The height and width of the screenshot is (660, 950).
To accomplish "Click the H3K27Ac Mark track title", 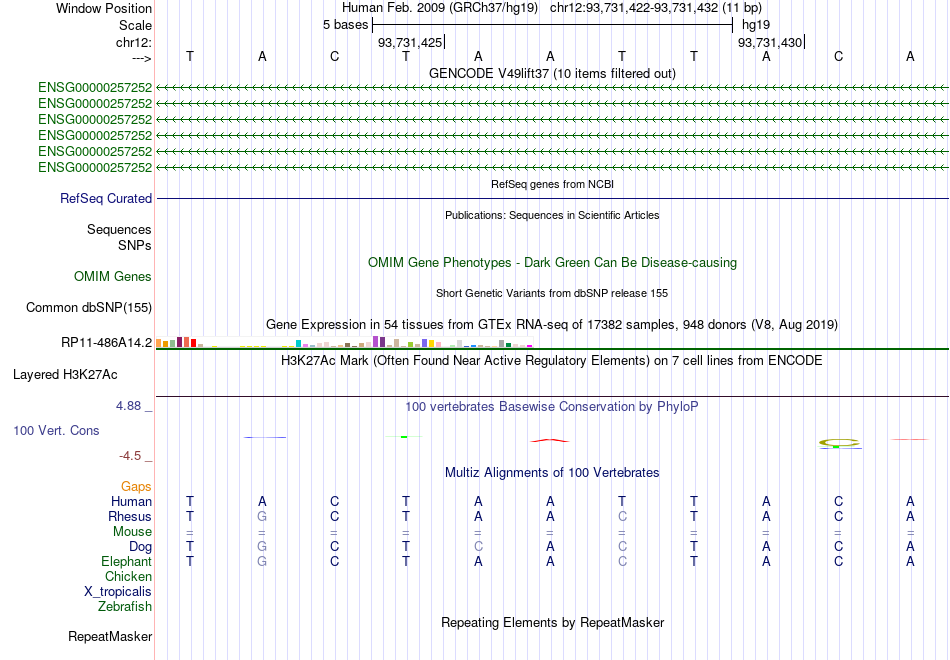I will [552, 361].
